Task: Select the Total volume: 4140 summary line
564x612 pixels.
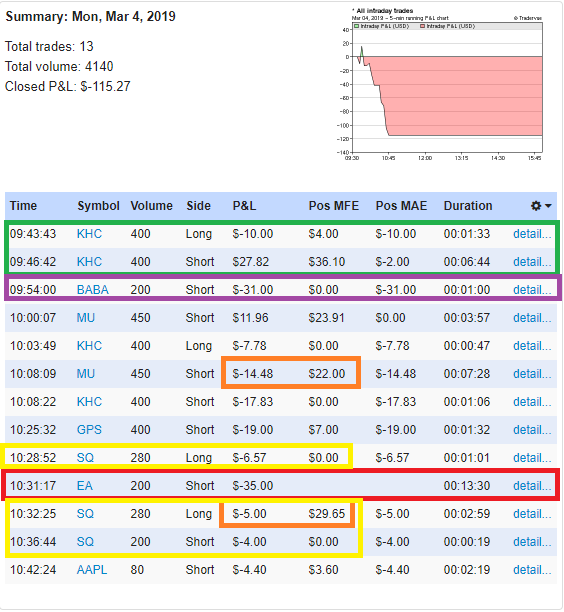Action: point(59,66)
